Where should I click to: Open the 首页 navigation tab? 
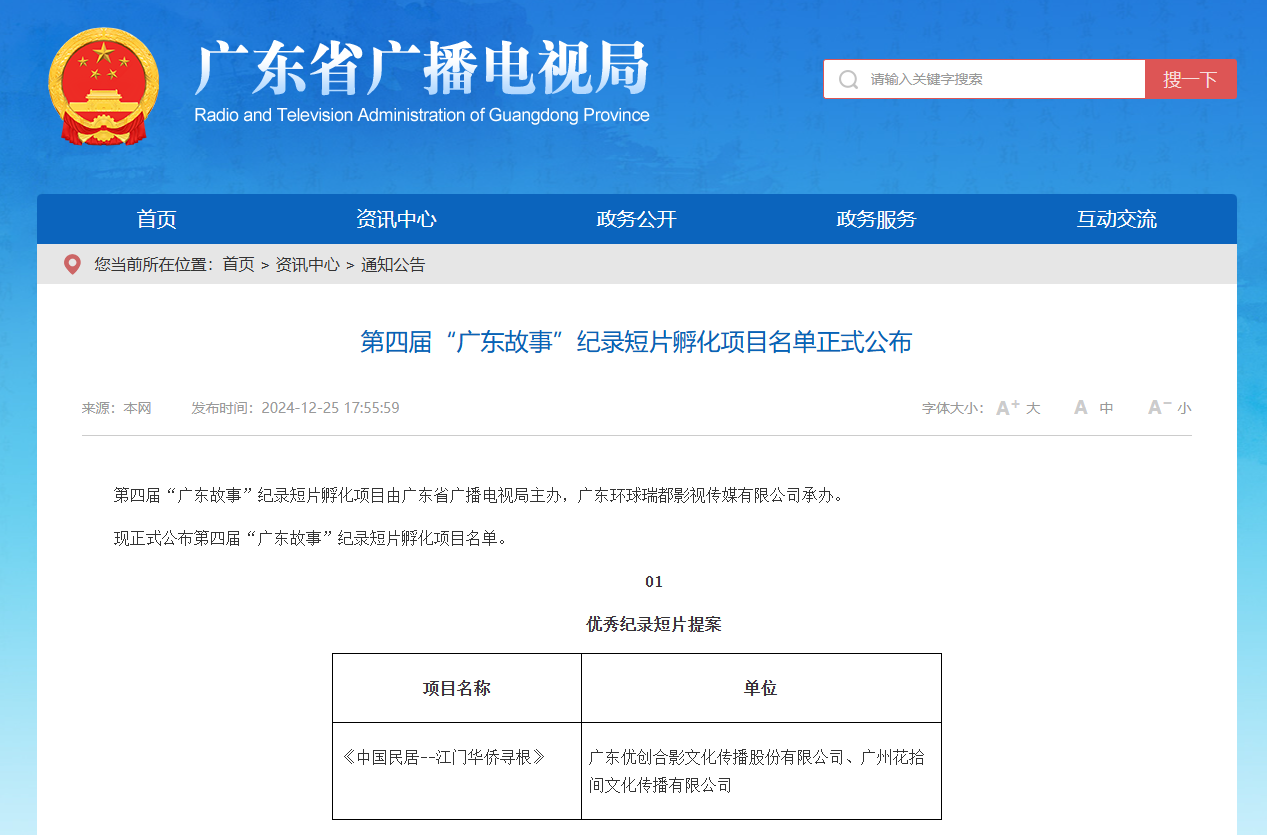coord(157,219)
